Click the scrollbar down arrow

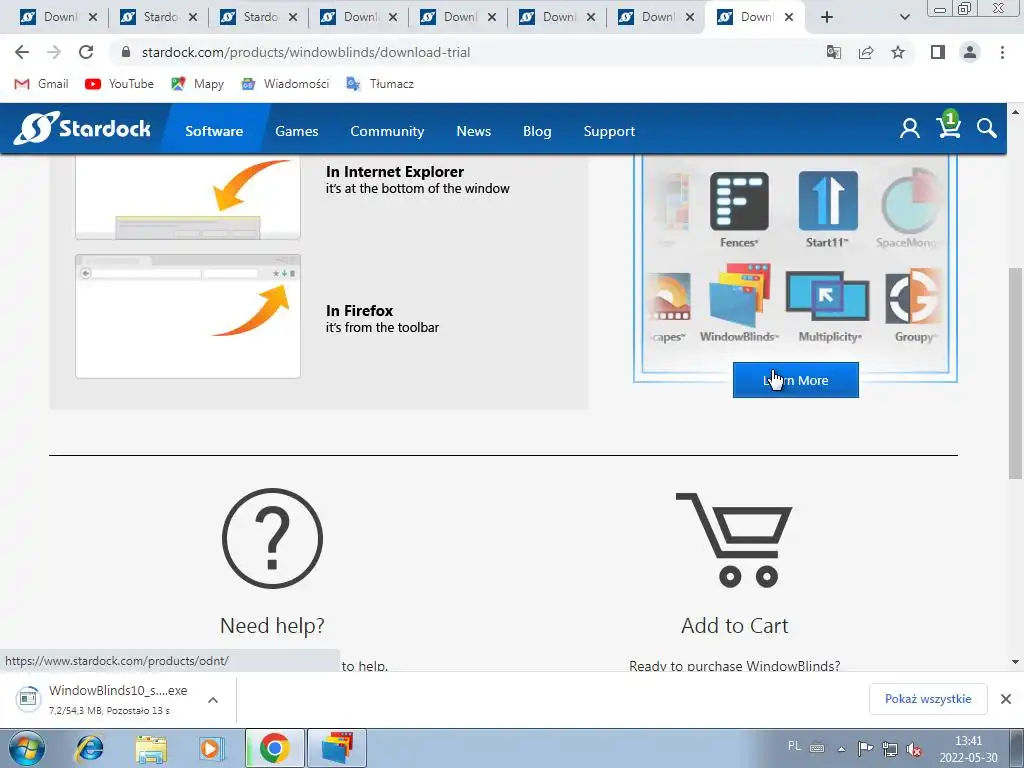tap(1015, 662)
